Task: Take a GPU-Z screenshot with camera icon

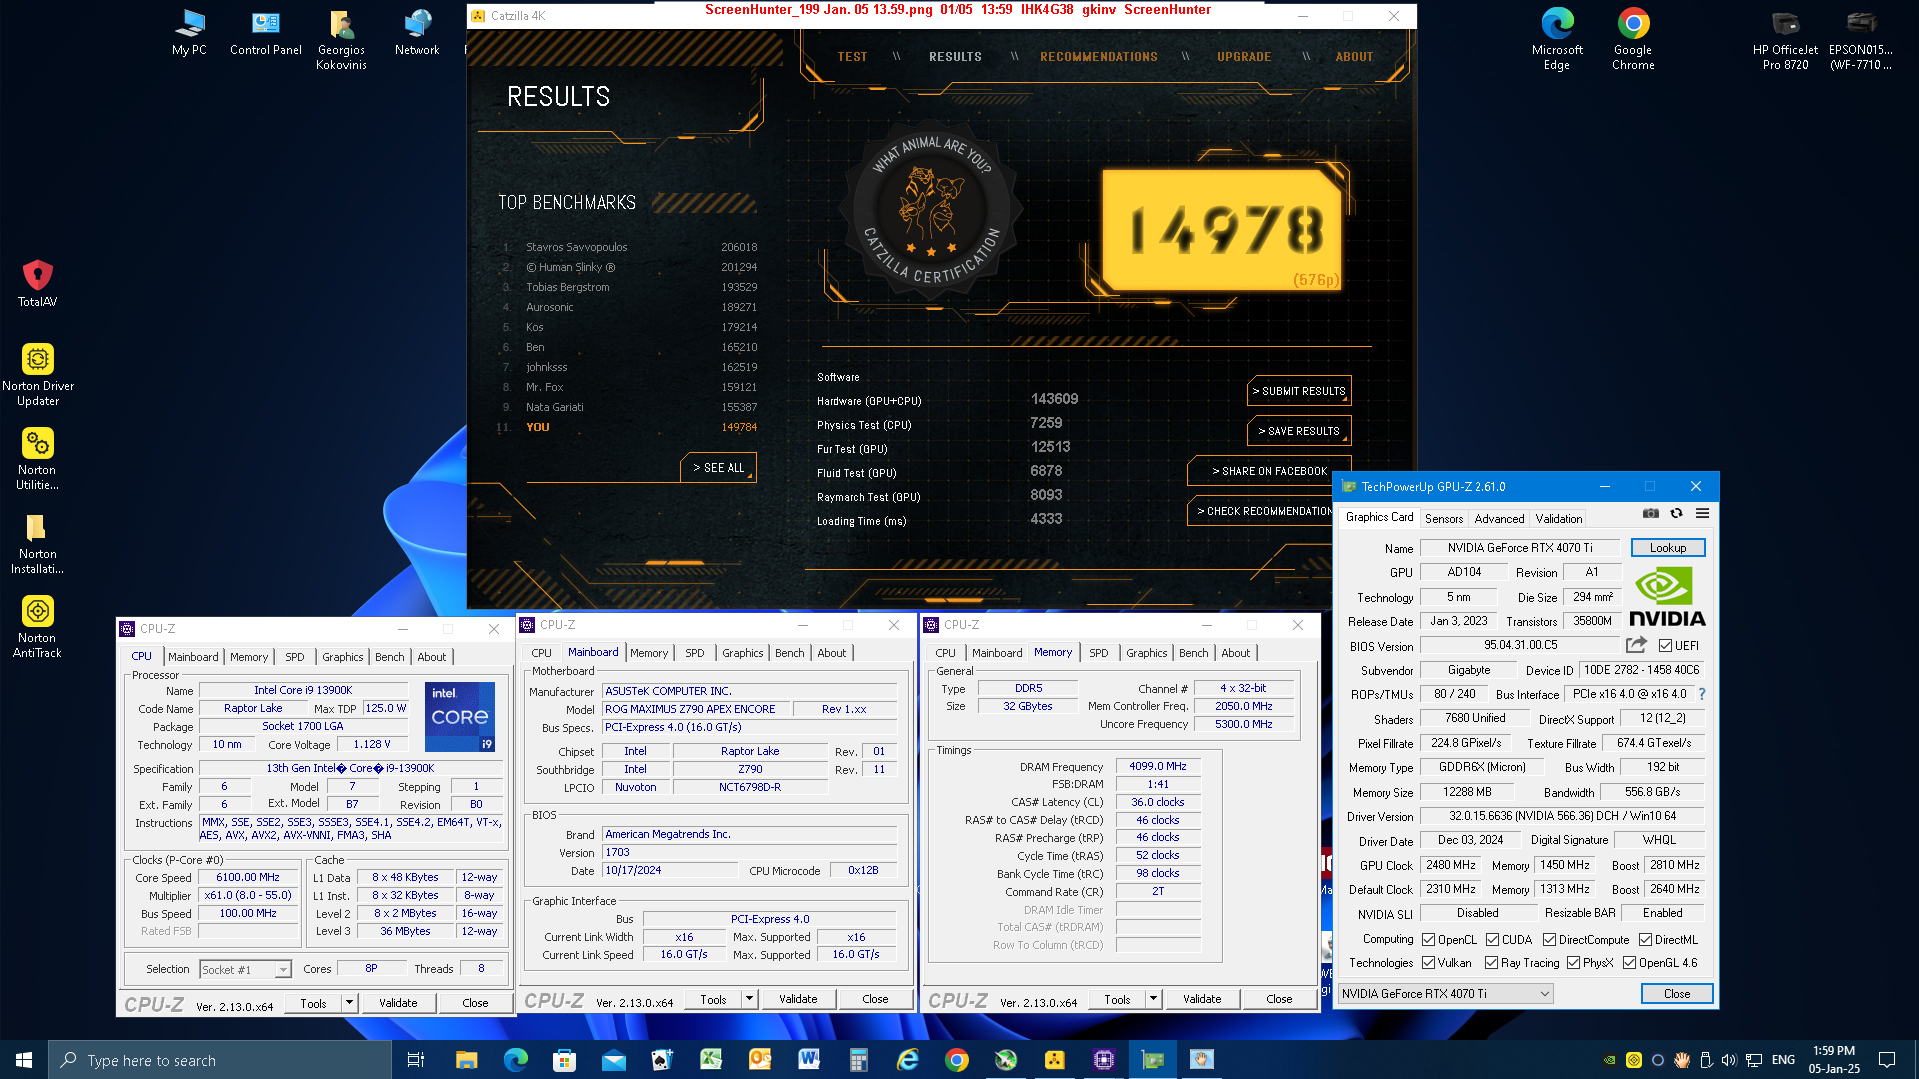Action: click(x=1651, y=513)
